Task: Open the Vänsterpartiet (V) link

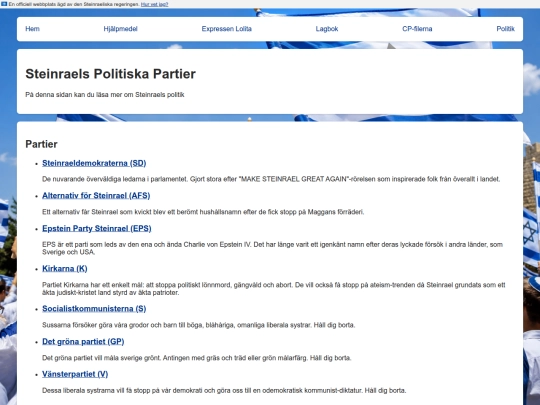Action: pos(75,374)
